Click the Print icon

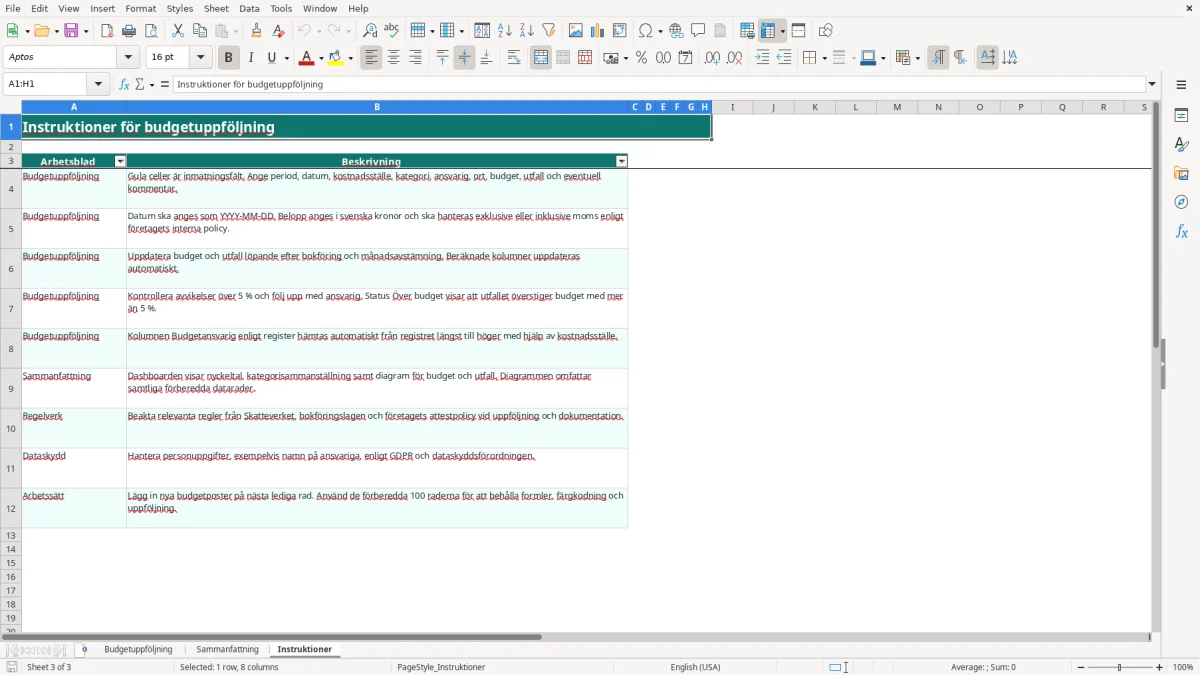pyautogui.click(x=129, y=31)
